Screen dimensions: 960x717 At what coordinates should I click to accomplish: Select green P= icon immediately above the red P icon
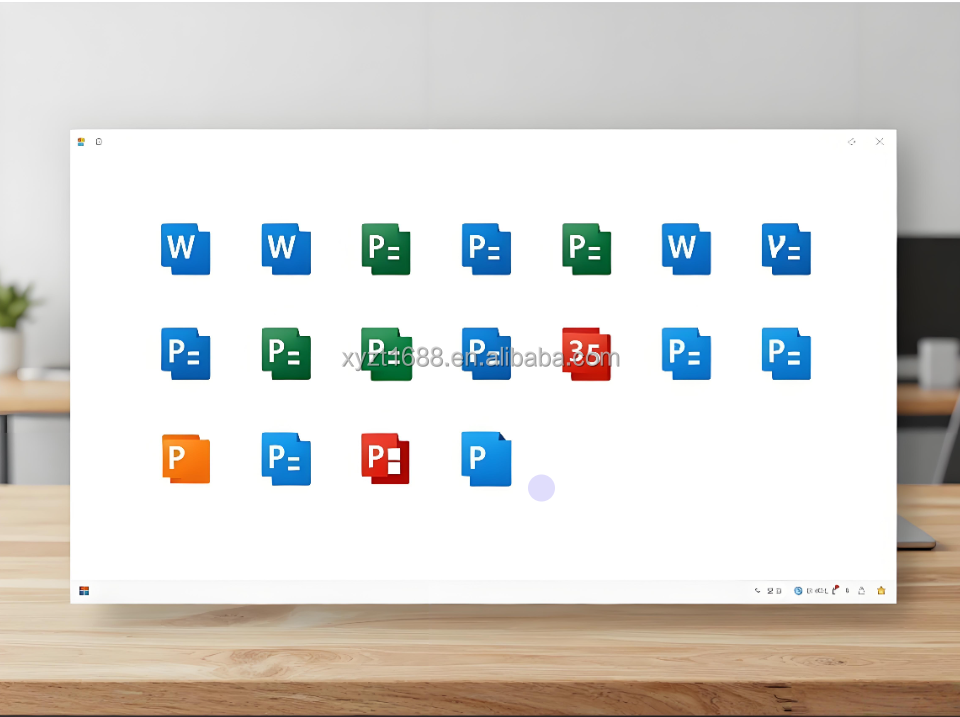point(386,354)
